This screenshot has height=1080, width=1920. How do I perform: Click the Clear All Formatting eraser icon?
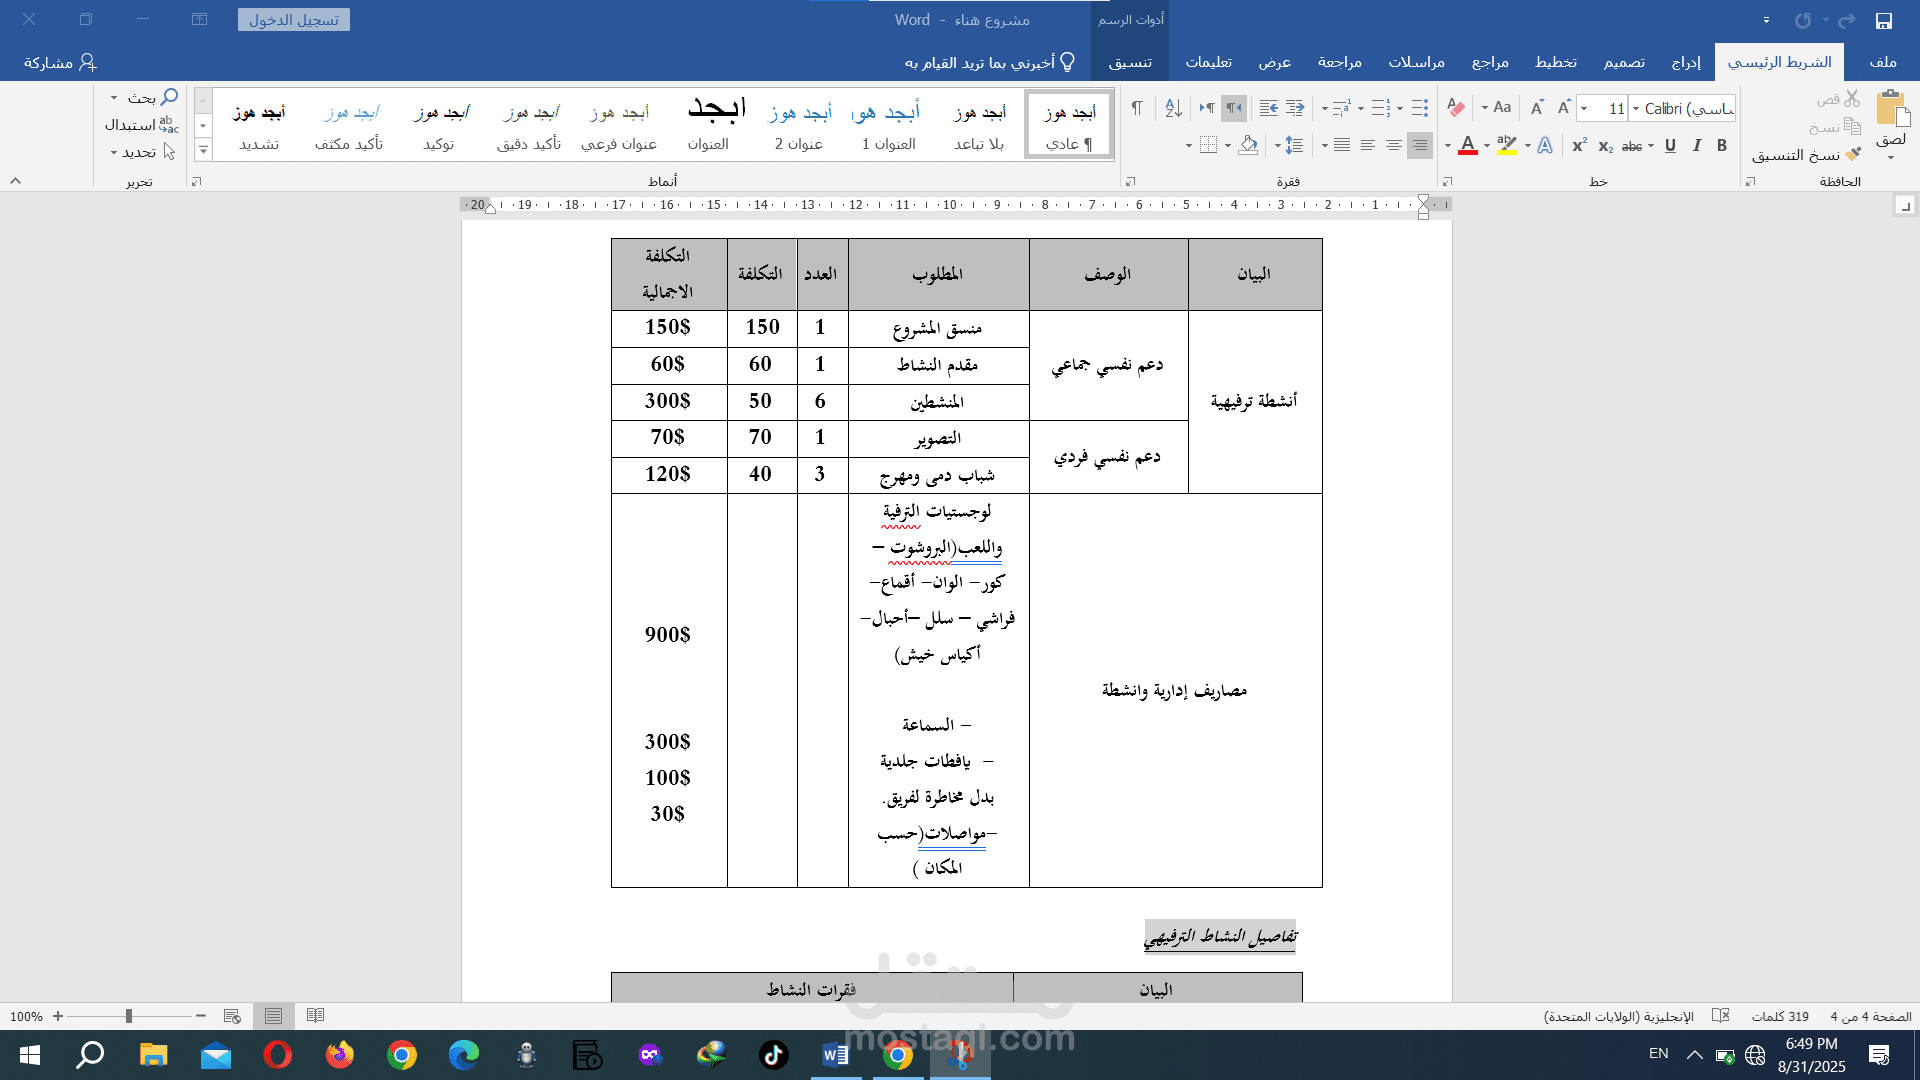coord(1456,108)
